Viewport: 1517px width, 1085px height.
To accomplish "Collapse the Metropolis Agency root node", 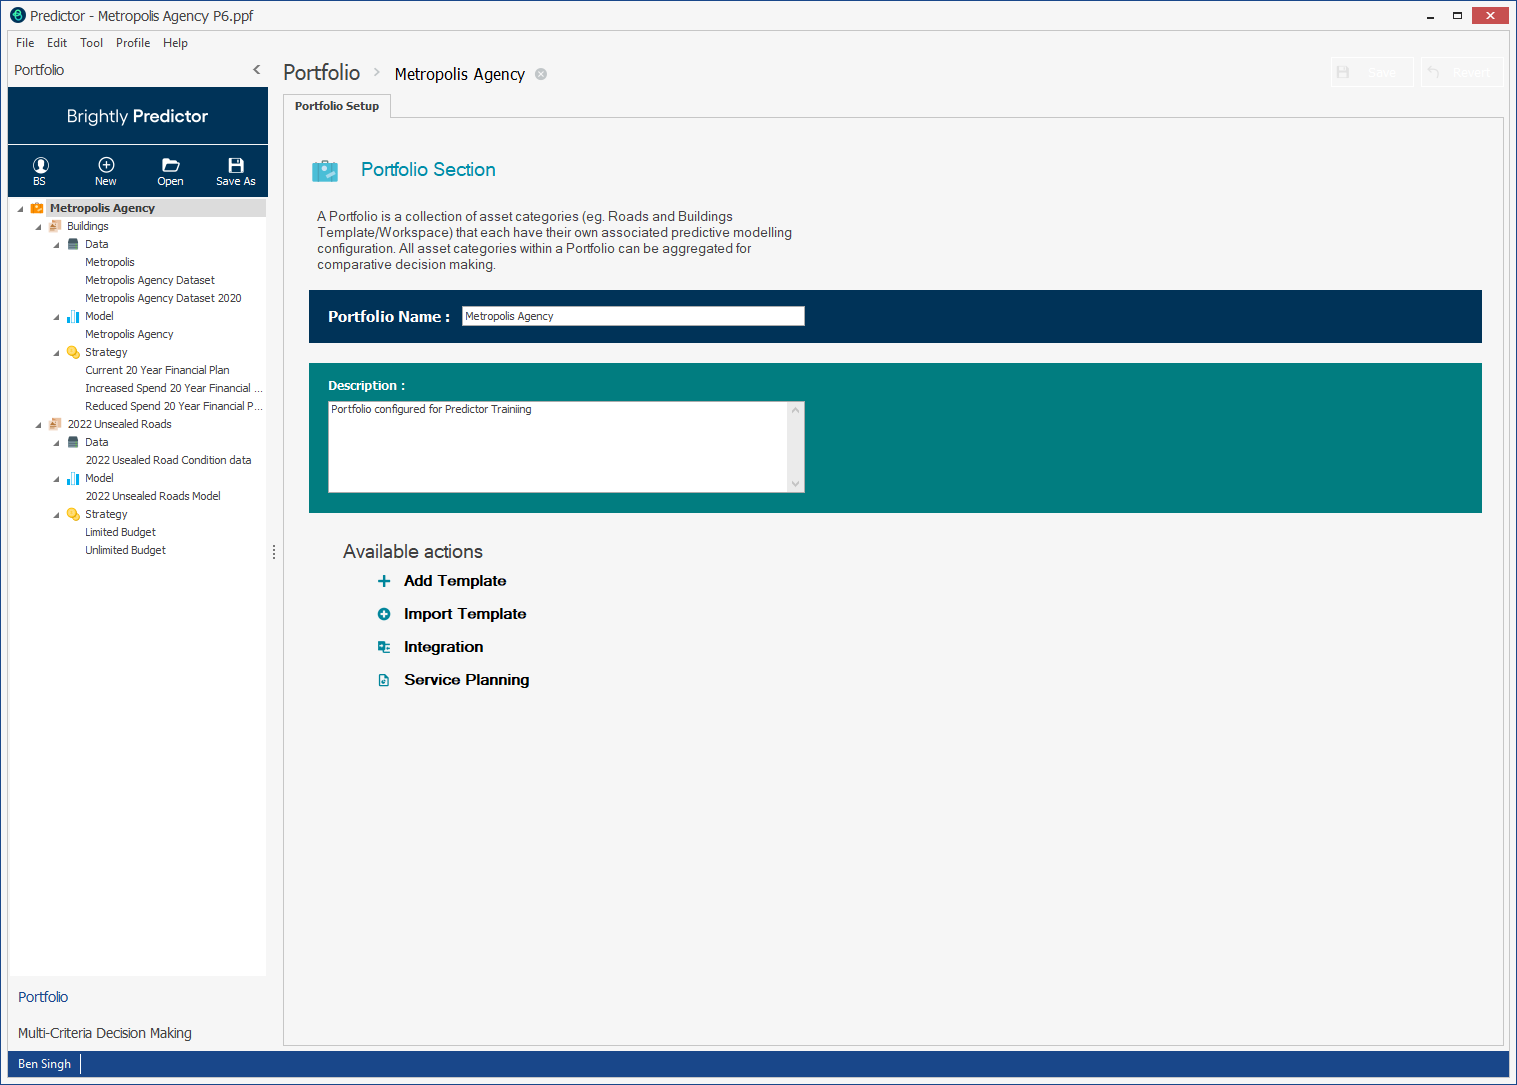I will pos(20,209).
